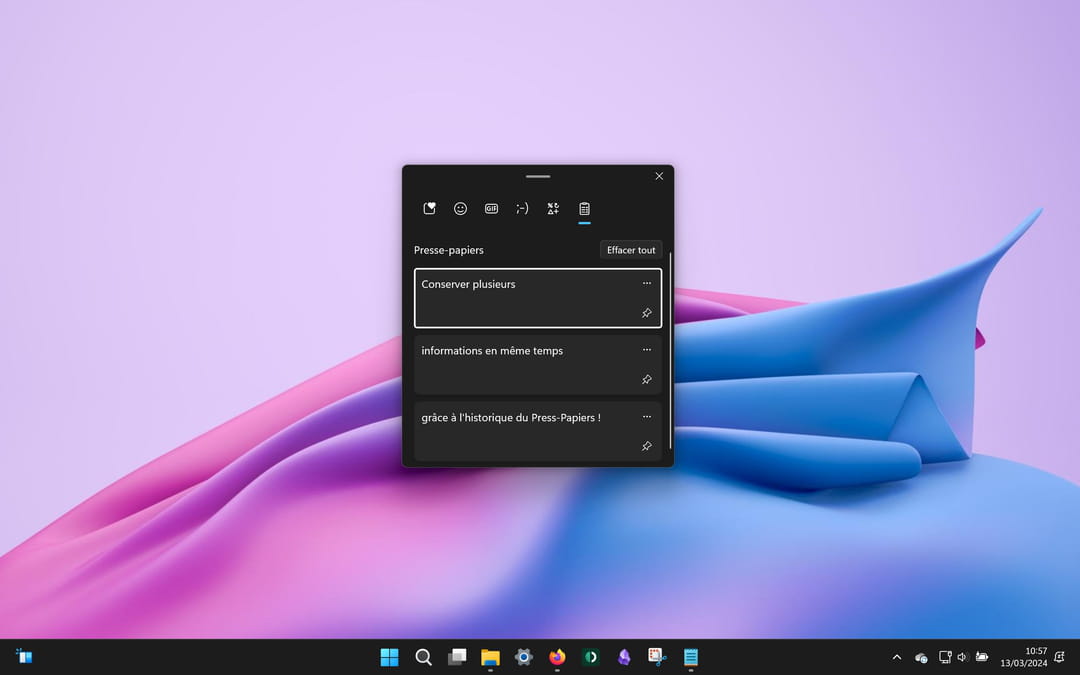1080x675 pixels.
Task: Switch to Firefox in the taskbar
Action: pos(557,657)
